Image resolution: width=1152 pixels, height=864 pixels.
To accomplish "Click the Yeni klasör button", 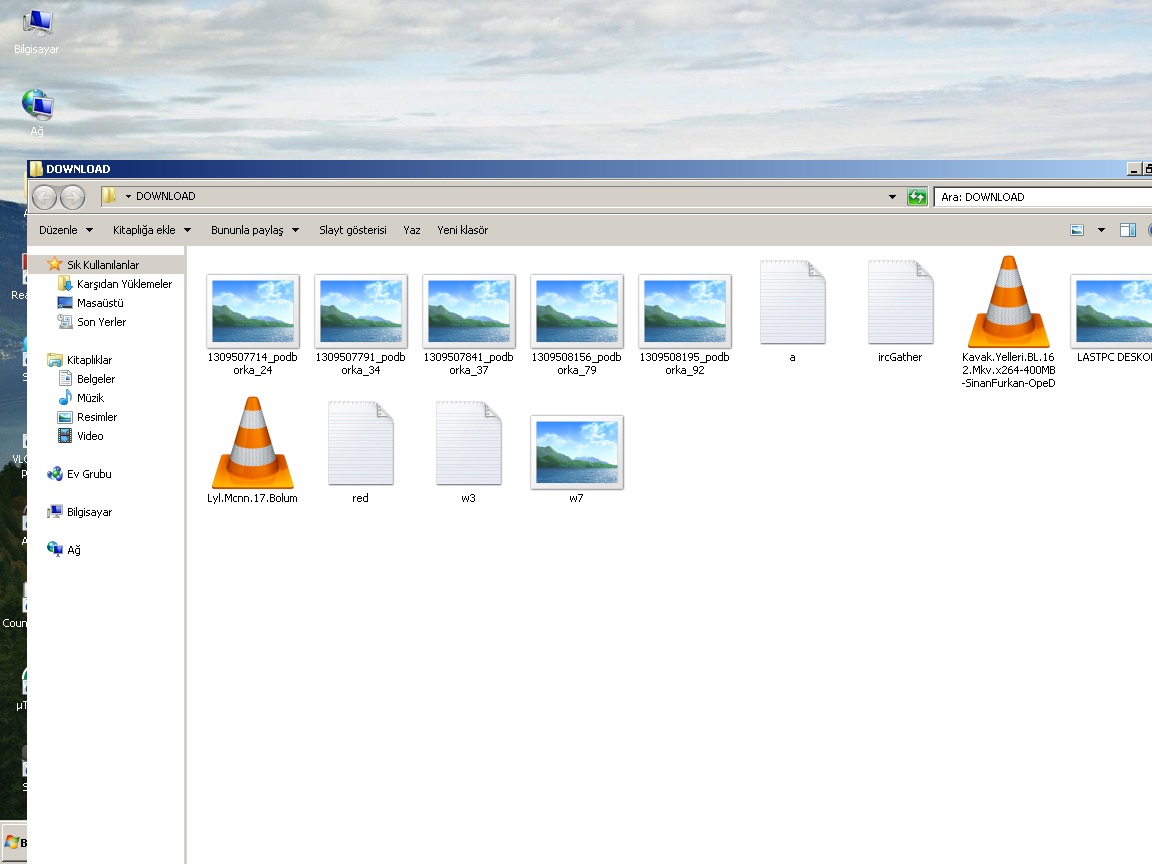I will 462,230.
